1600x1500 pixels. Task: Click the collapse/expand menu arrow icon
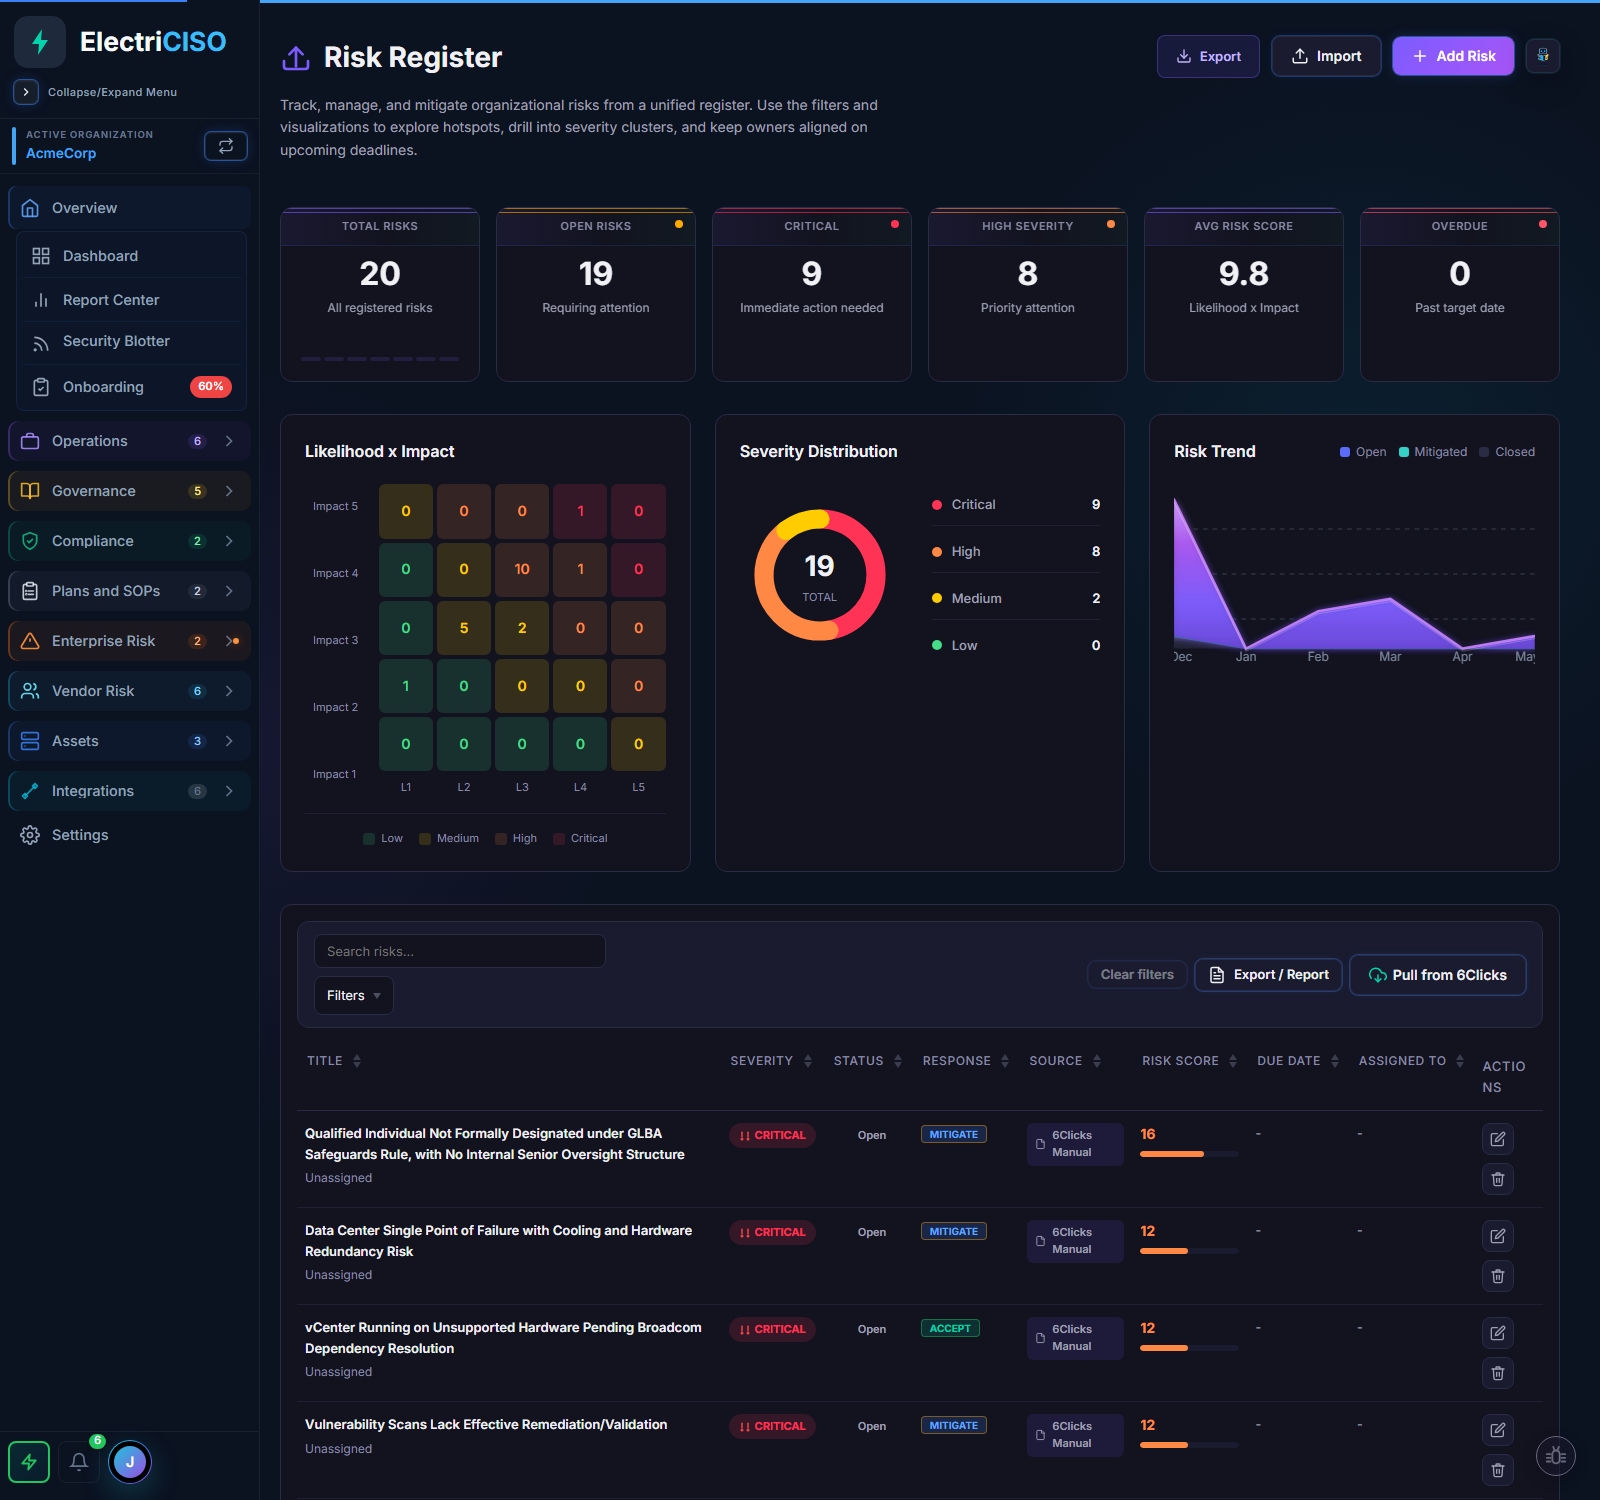pos(26,92)
